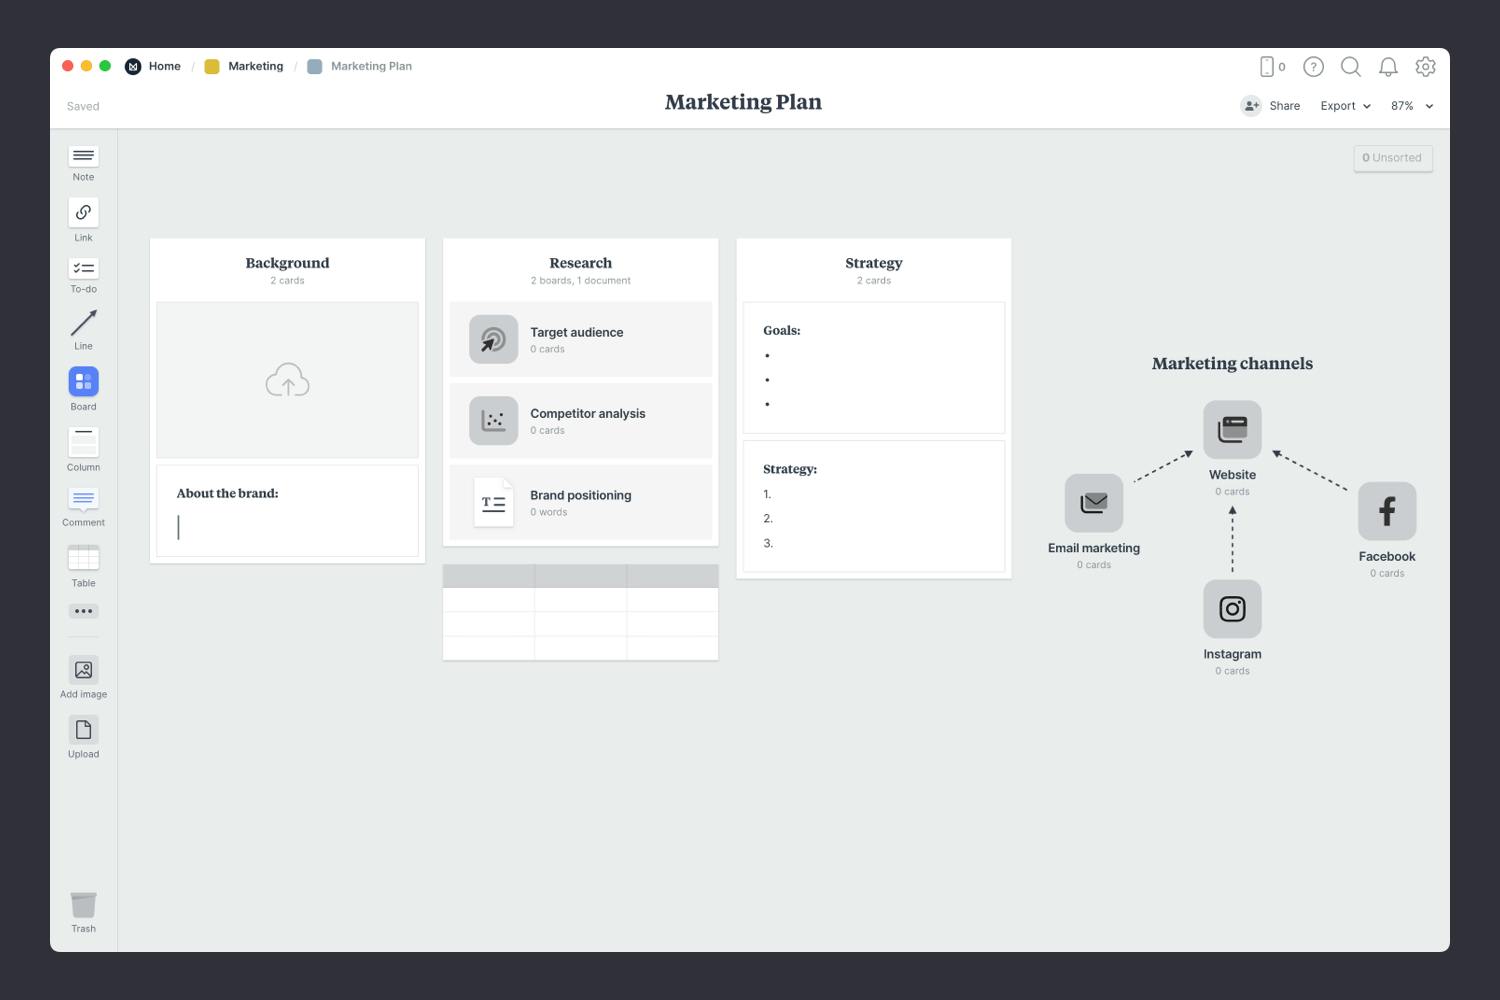Open the more tools ellipsis
The image size is (1500, 1000).
pos(83,611)
